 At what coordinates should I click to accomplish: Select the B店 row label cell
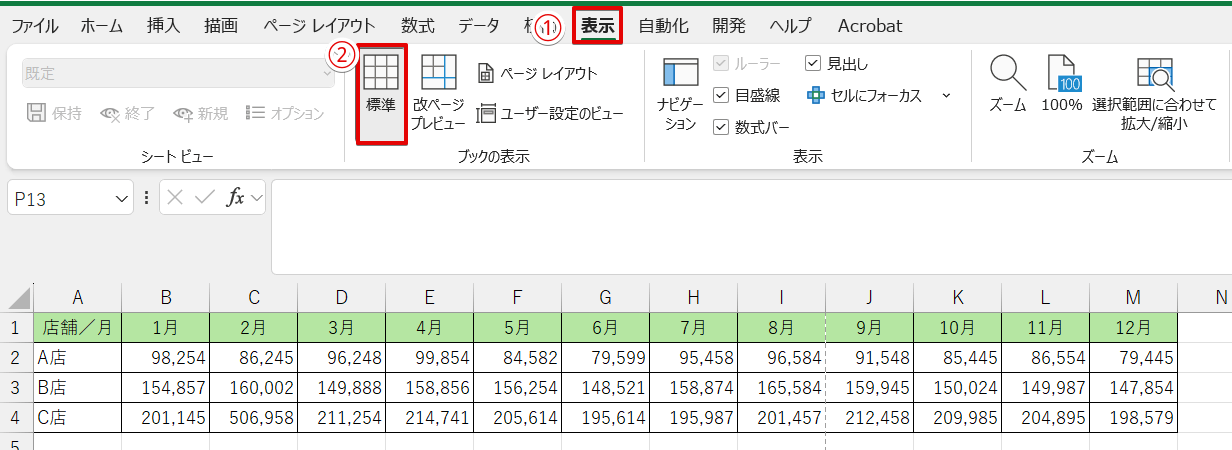click(78, 387)
